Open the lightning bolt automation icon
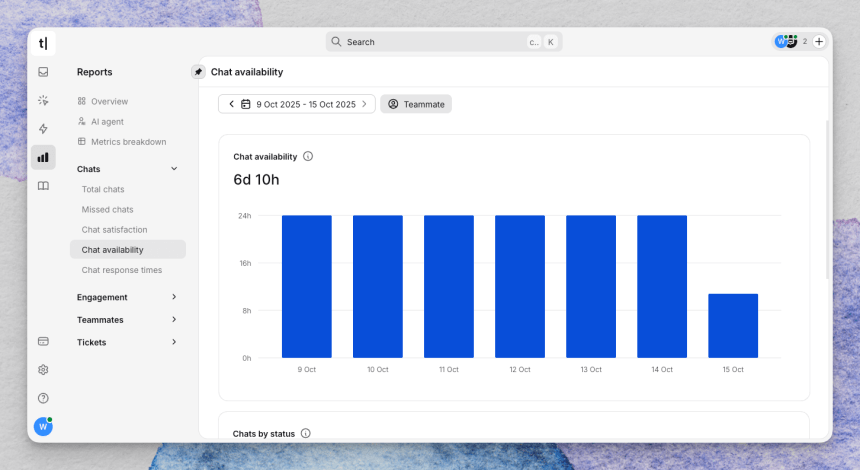Viewport: 860px width, 470px height. pyautogui.click(x=43, y=129)
